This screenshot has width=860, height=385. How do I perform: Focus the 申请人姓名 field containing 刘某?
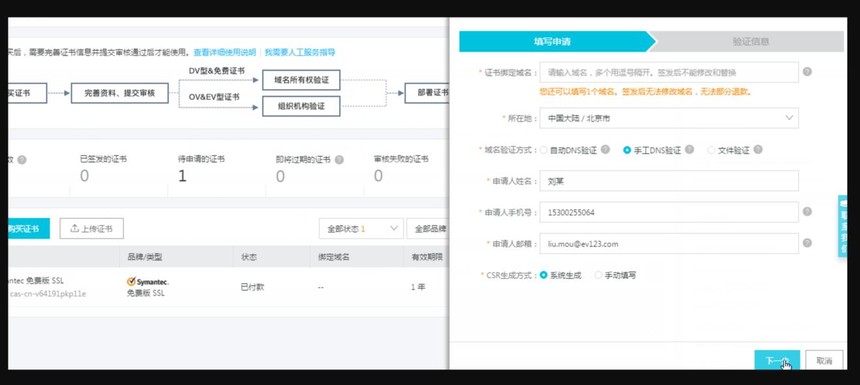pos(669,180)
